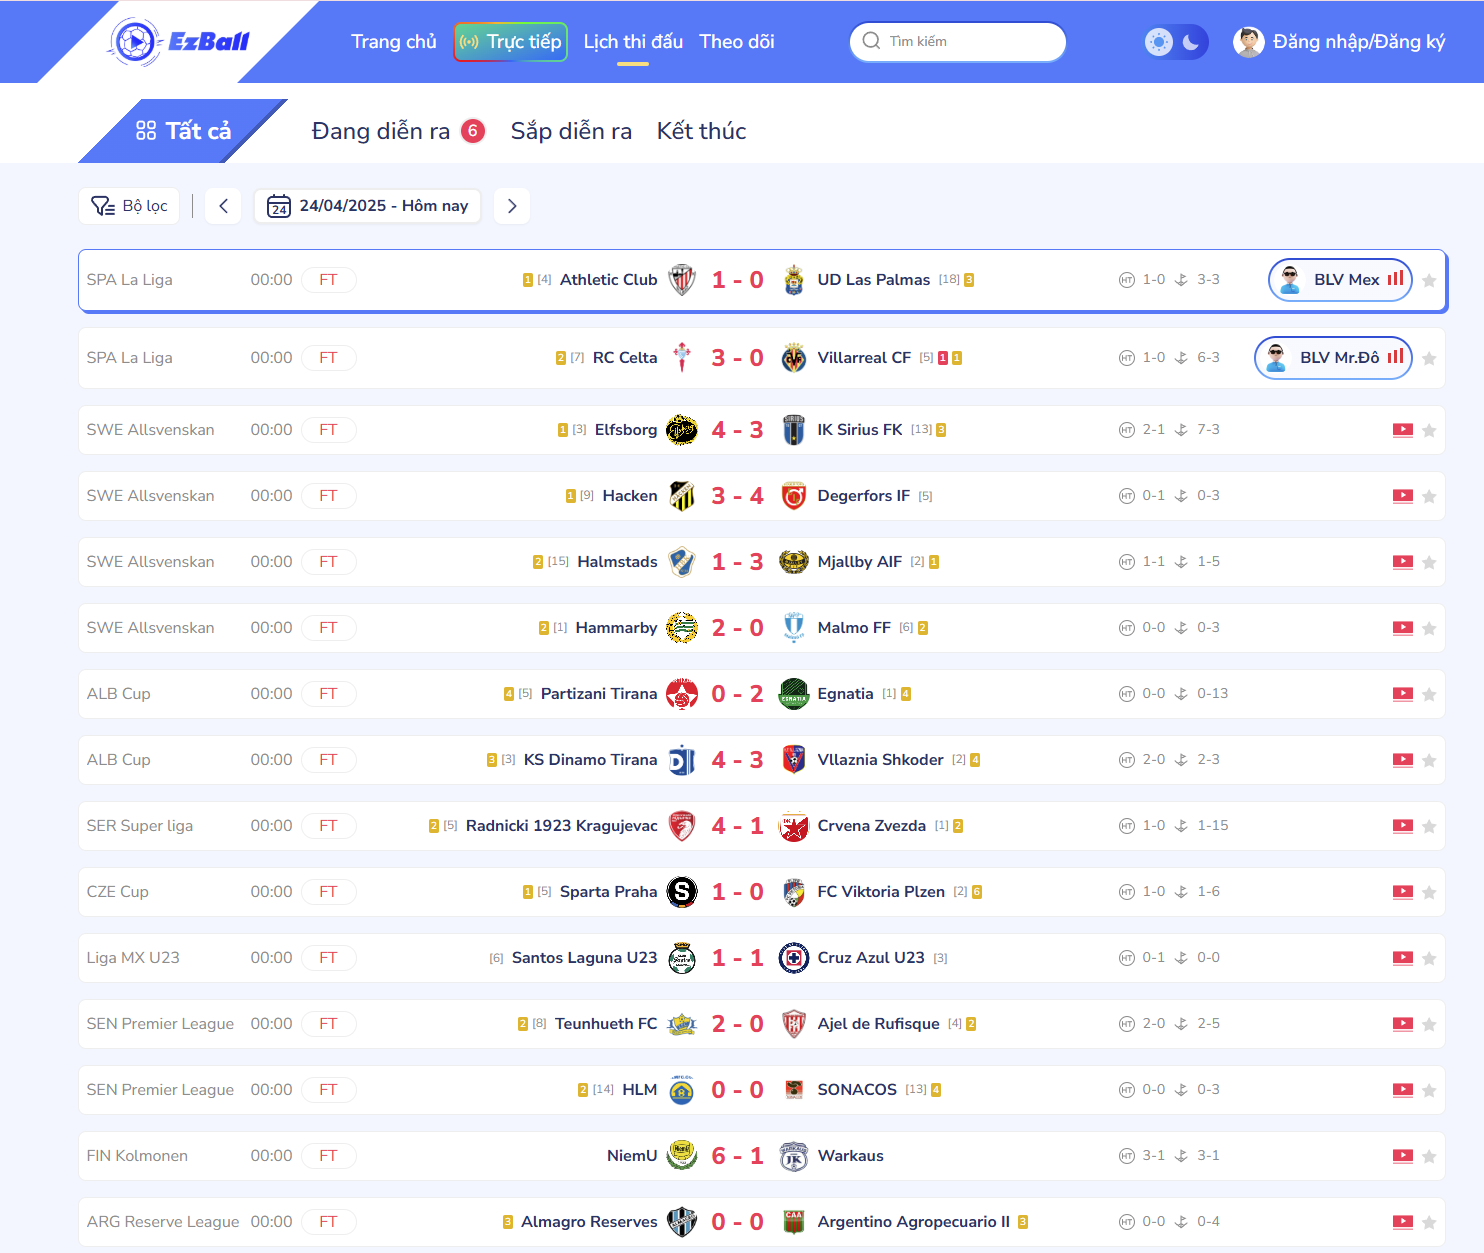
Task: Favorite the Elfsborg match star
Action: pyautogui.click(x=1429, y=431)
